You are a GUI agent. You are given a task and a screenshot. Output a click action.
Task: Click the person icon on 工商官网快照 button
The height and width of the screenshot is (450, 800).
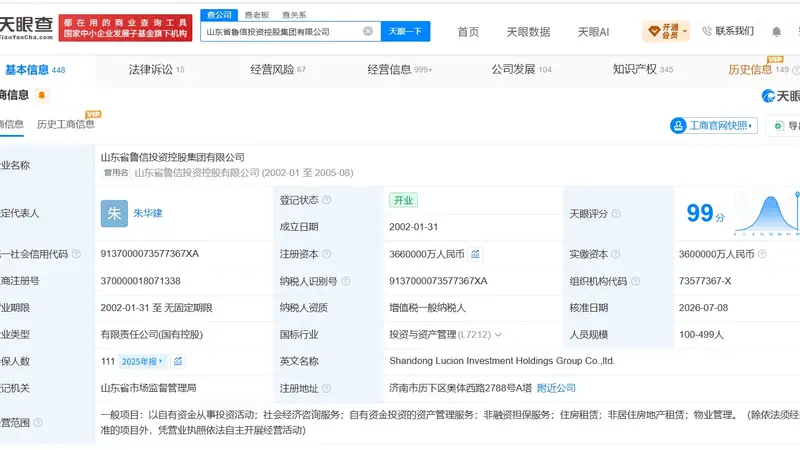click(679, 126)
